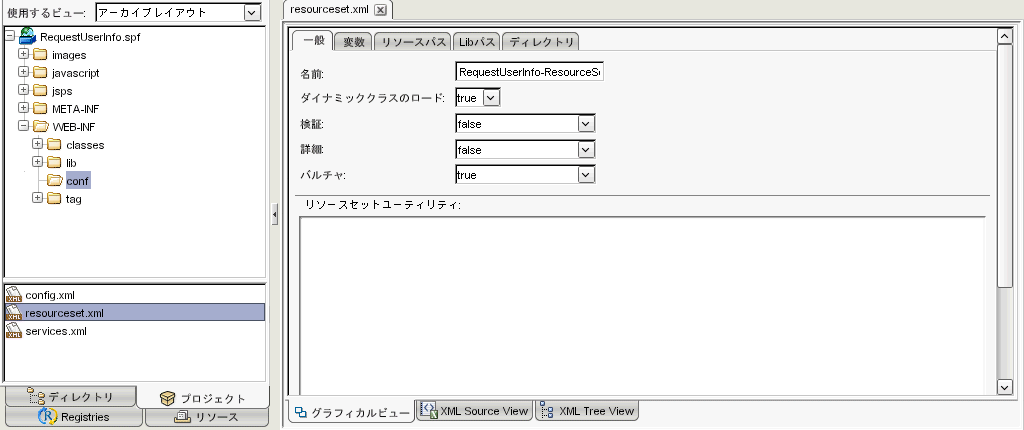This screenshot has height=430, width=1024.
Task: Select the javascript tree item label
Action: click(x=76, y=73)
